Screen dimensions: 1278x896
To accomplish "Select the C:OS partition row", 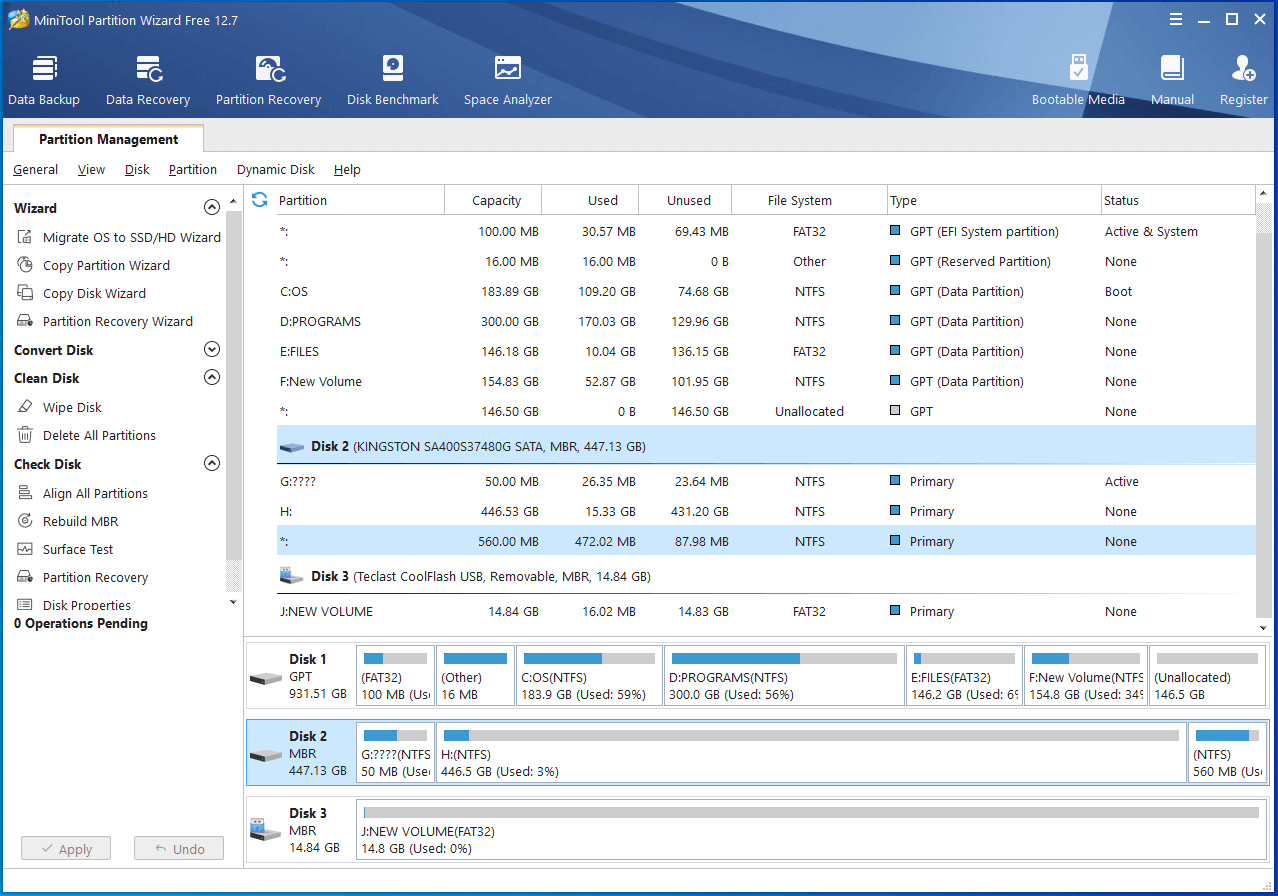I will coord(766,291).
